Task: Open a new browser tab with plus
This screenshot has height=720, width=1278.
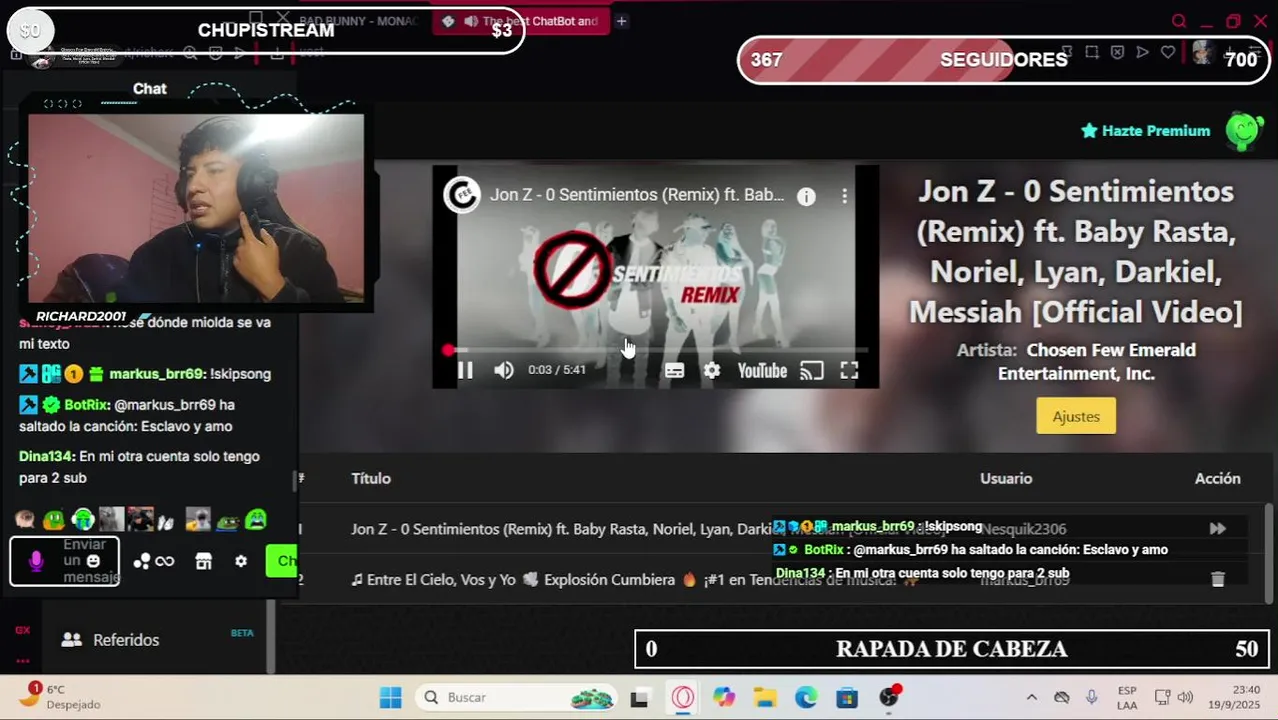Action: (x=621, y=21)
